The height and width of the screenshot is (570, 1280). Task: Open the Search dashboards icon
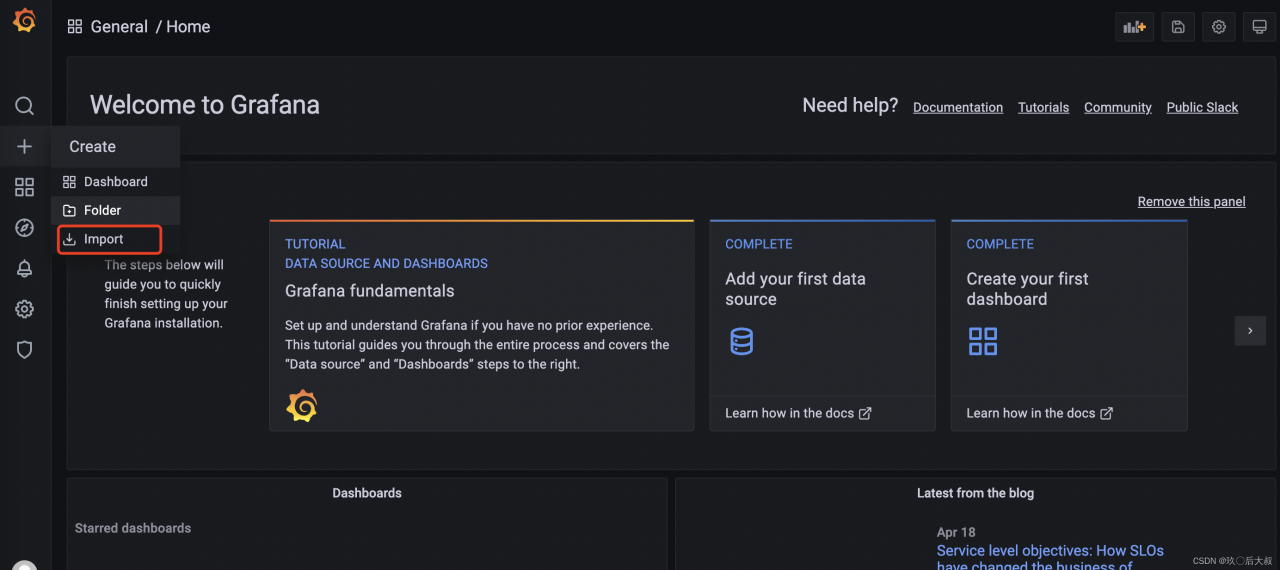click(25, 106)
